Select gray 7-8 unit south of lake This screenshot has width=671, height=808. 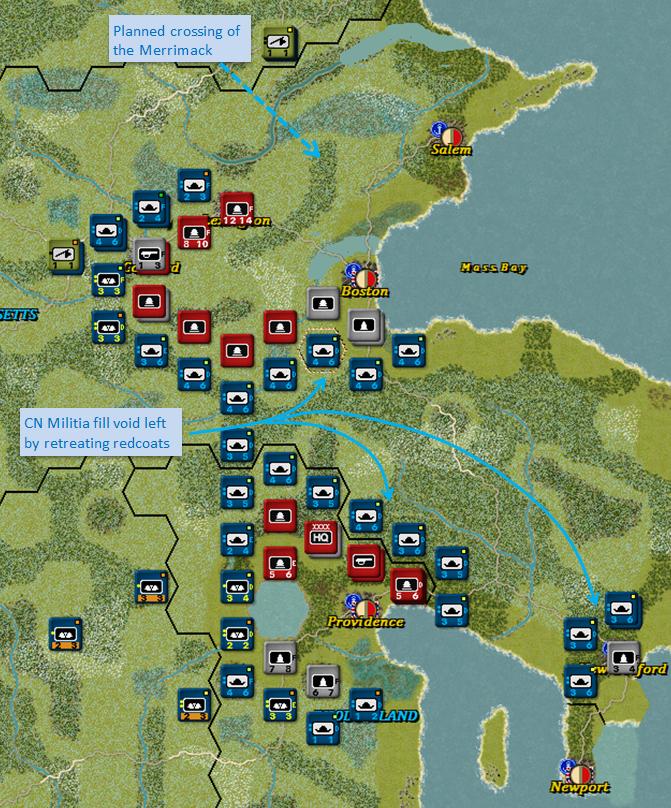[x=280, y=658]
